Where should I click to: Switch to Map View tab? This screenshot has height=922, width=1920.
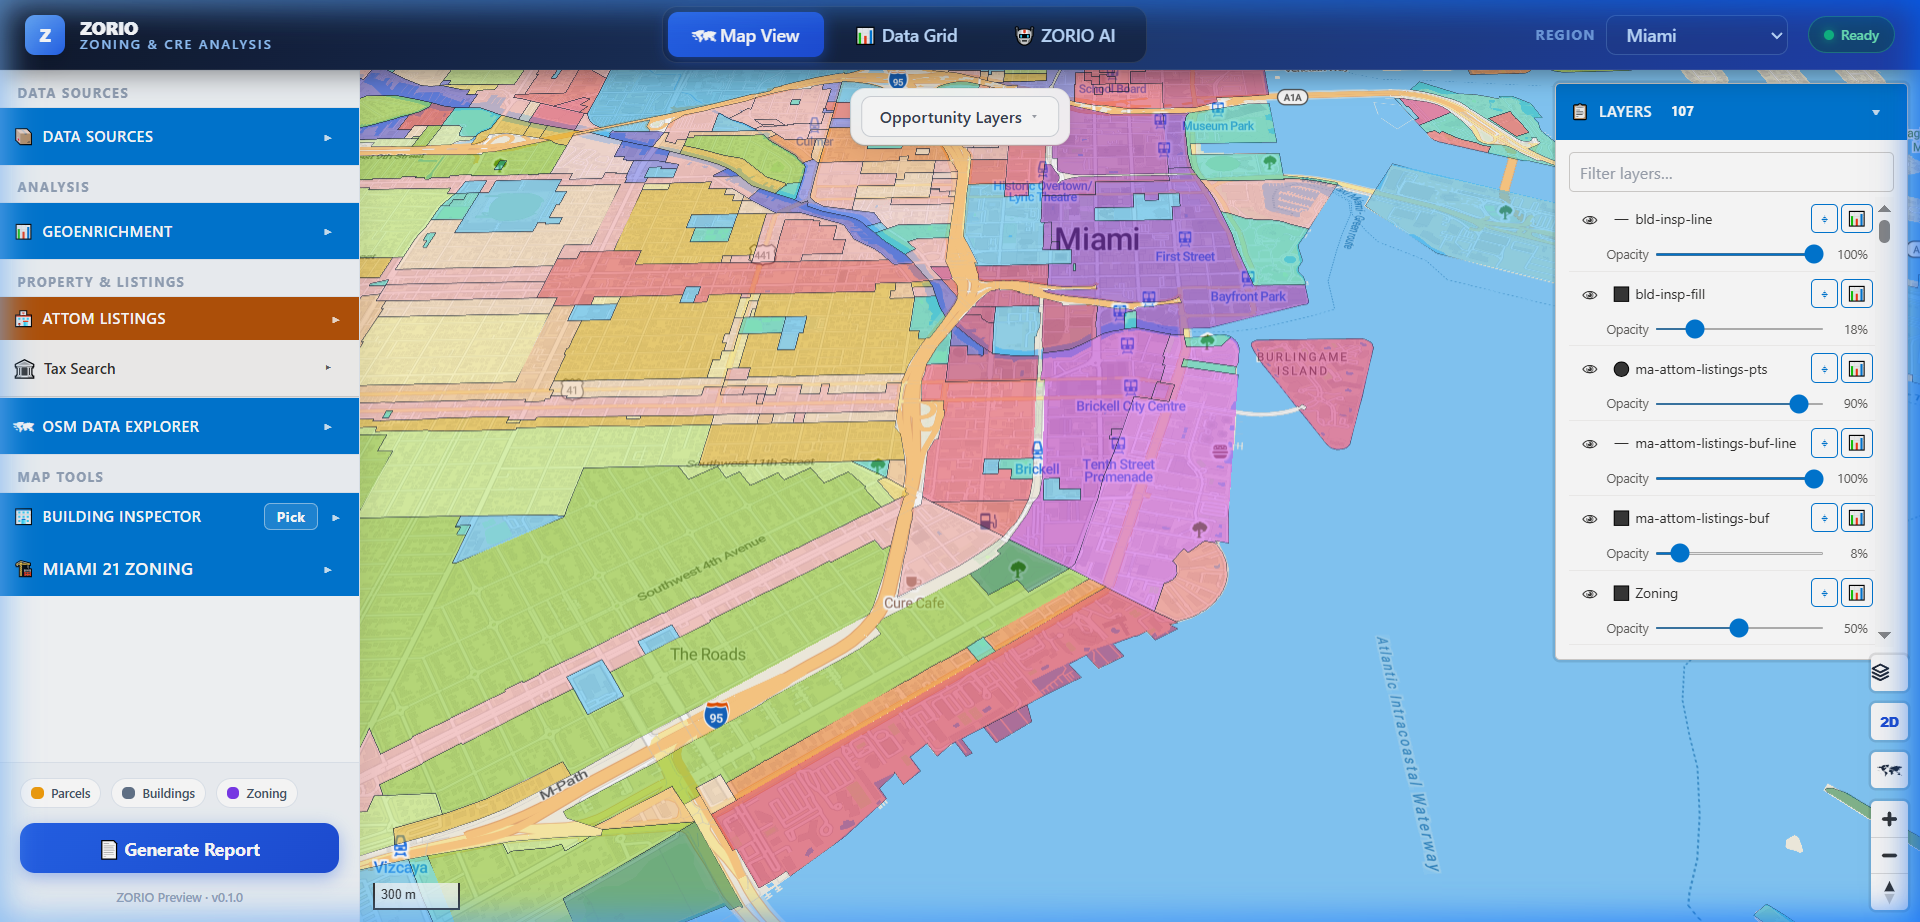point(746,35)
